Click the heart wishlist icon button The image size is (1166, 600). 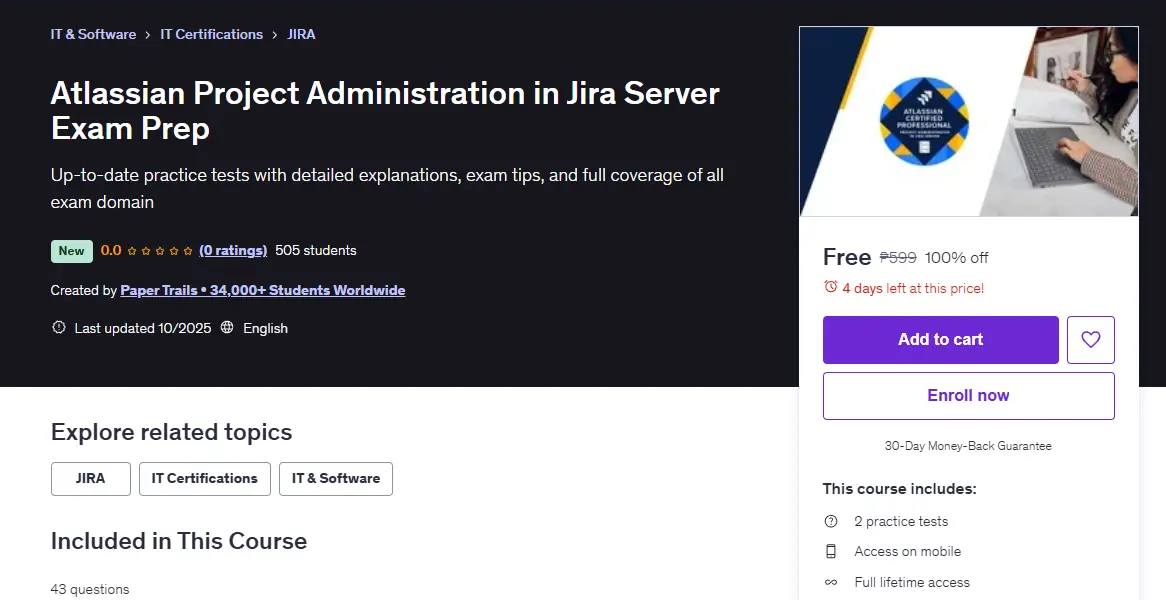pos(1090,340)
